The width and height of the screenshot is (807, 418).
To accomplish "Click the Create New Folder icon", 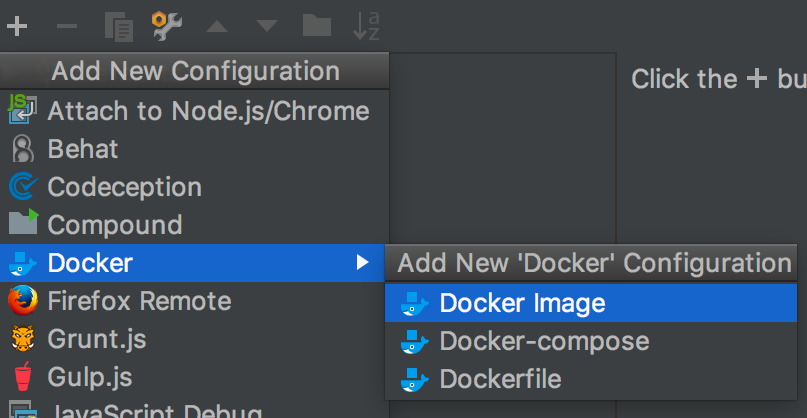I will pyautogui.click(x=316, y=25).
